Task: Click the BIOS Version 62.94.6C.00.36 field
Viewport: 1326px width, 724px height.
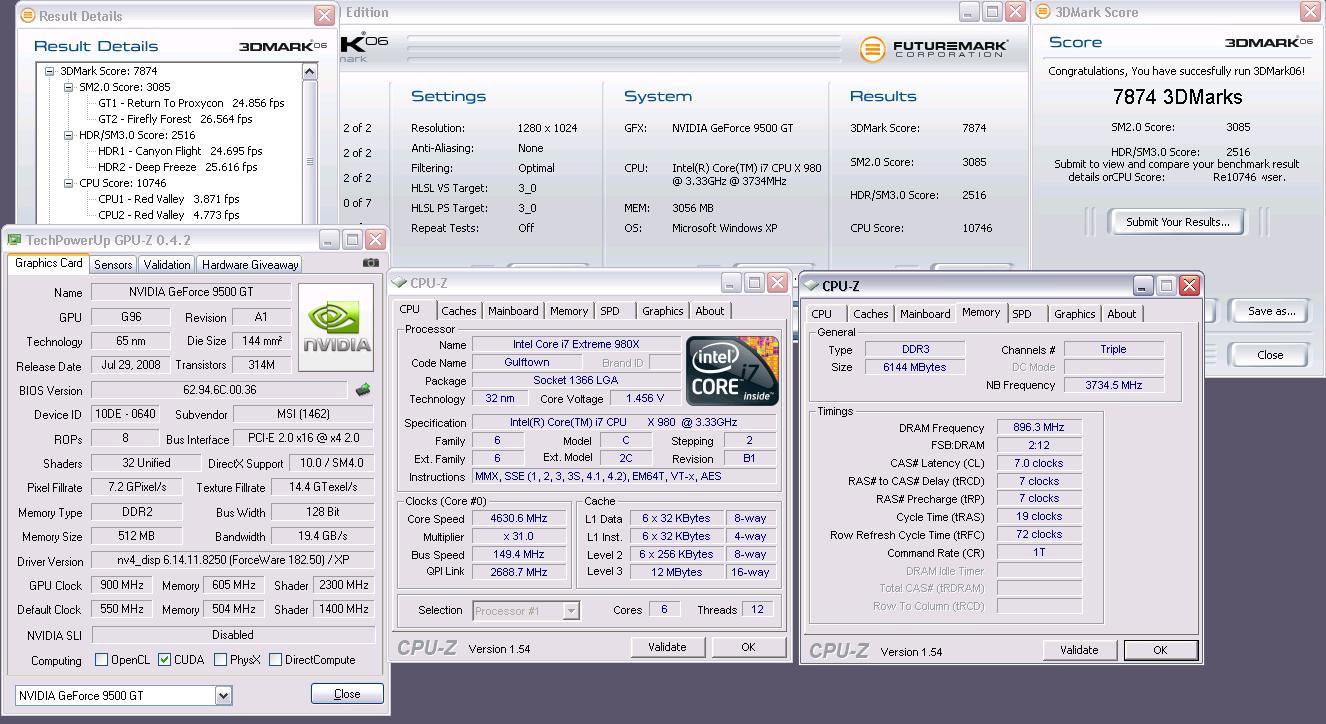Action: (220, 390)
